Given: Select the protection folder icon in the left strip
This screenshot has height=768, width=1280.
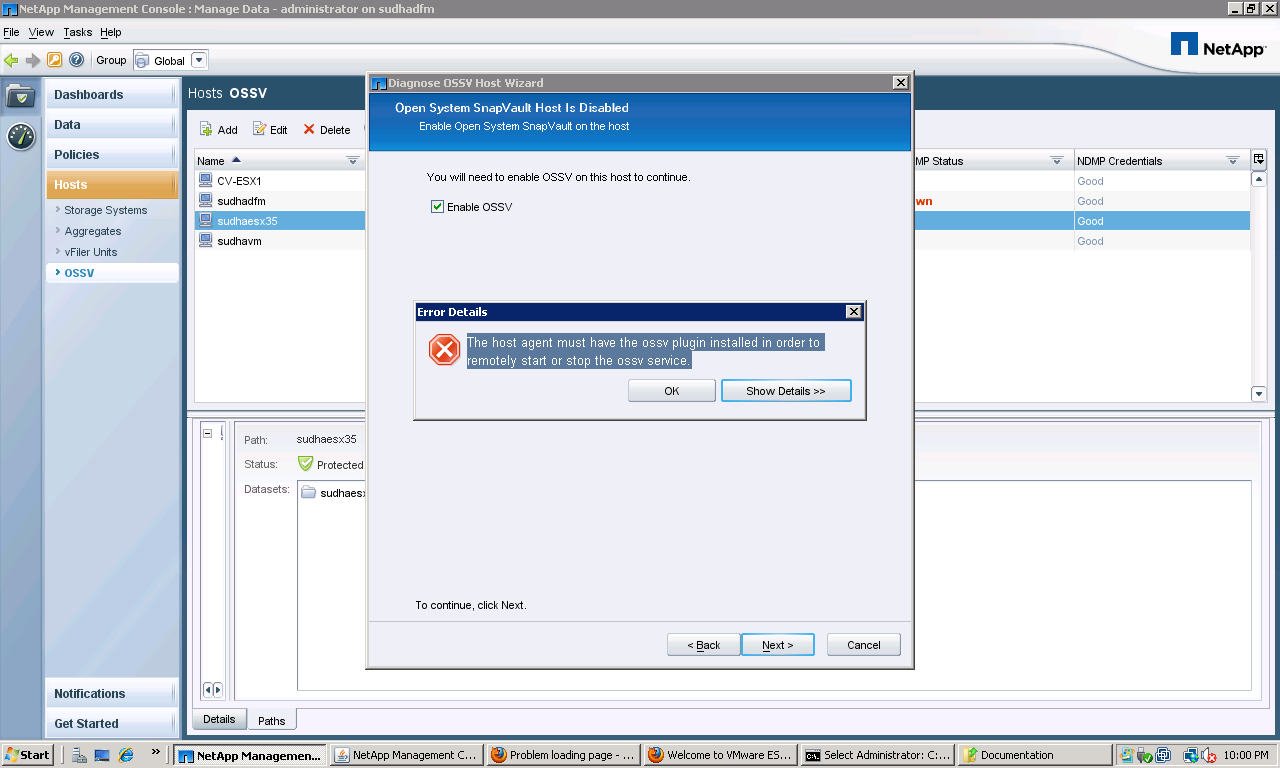Looking at the screenshot, I should pyautogui.click(x=21, y=96).
